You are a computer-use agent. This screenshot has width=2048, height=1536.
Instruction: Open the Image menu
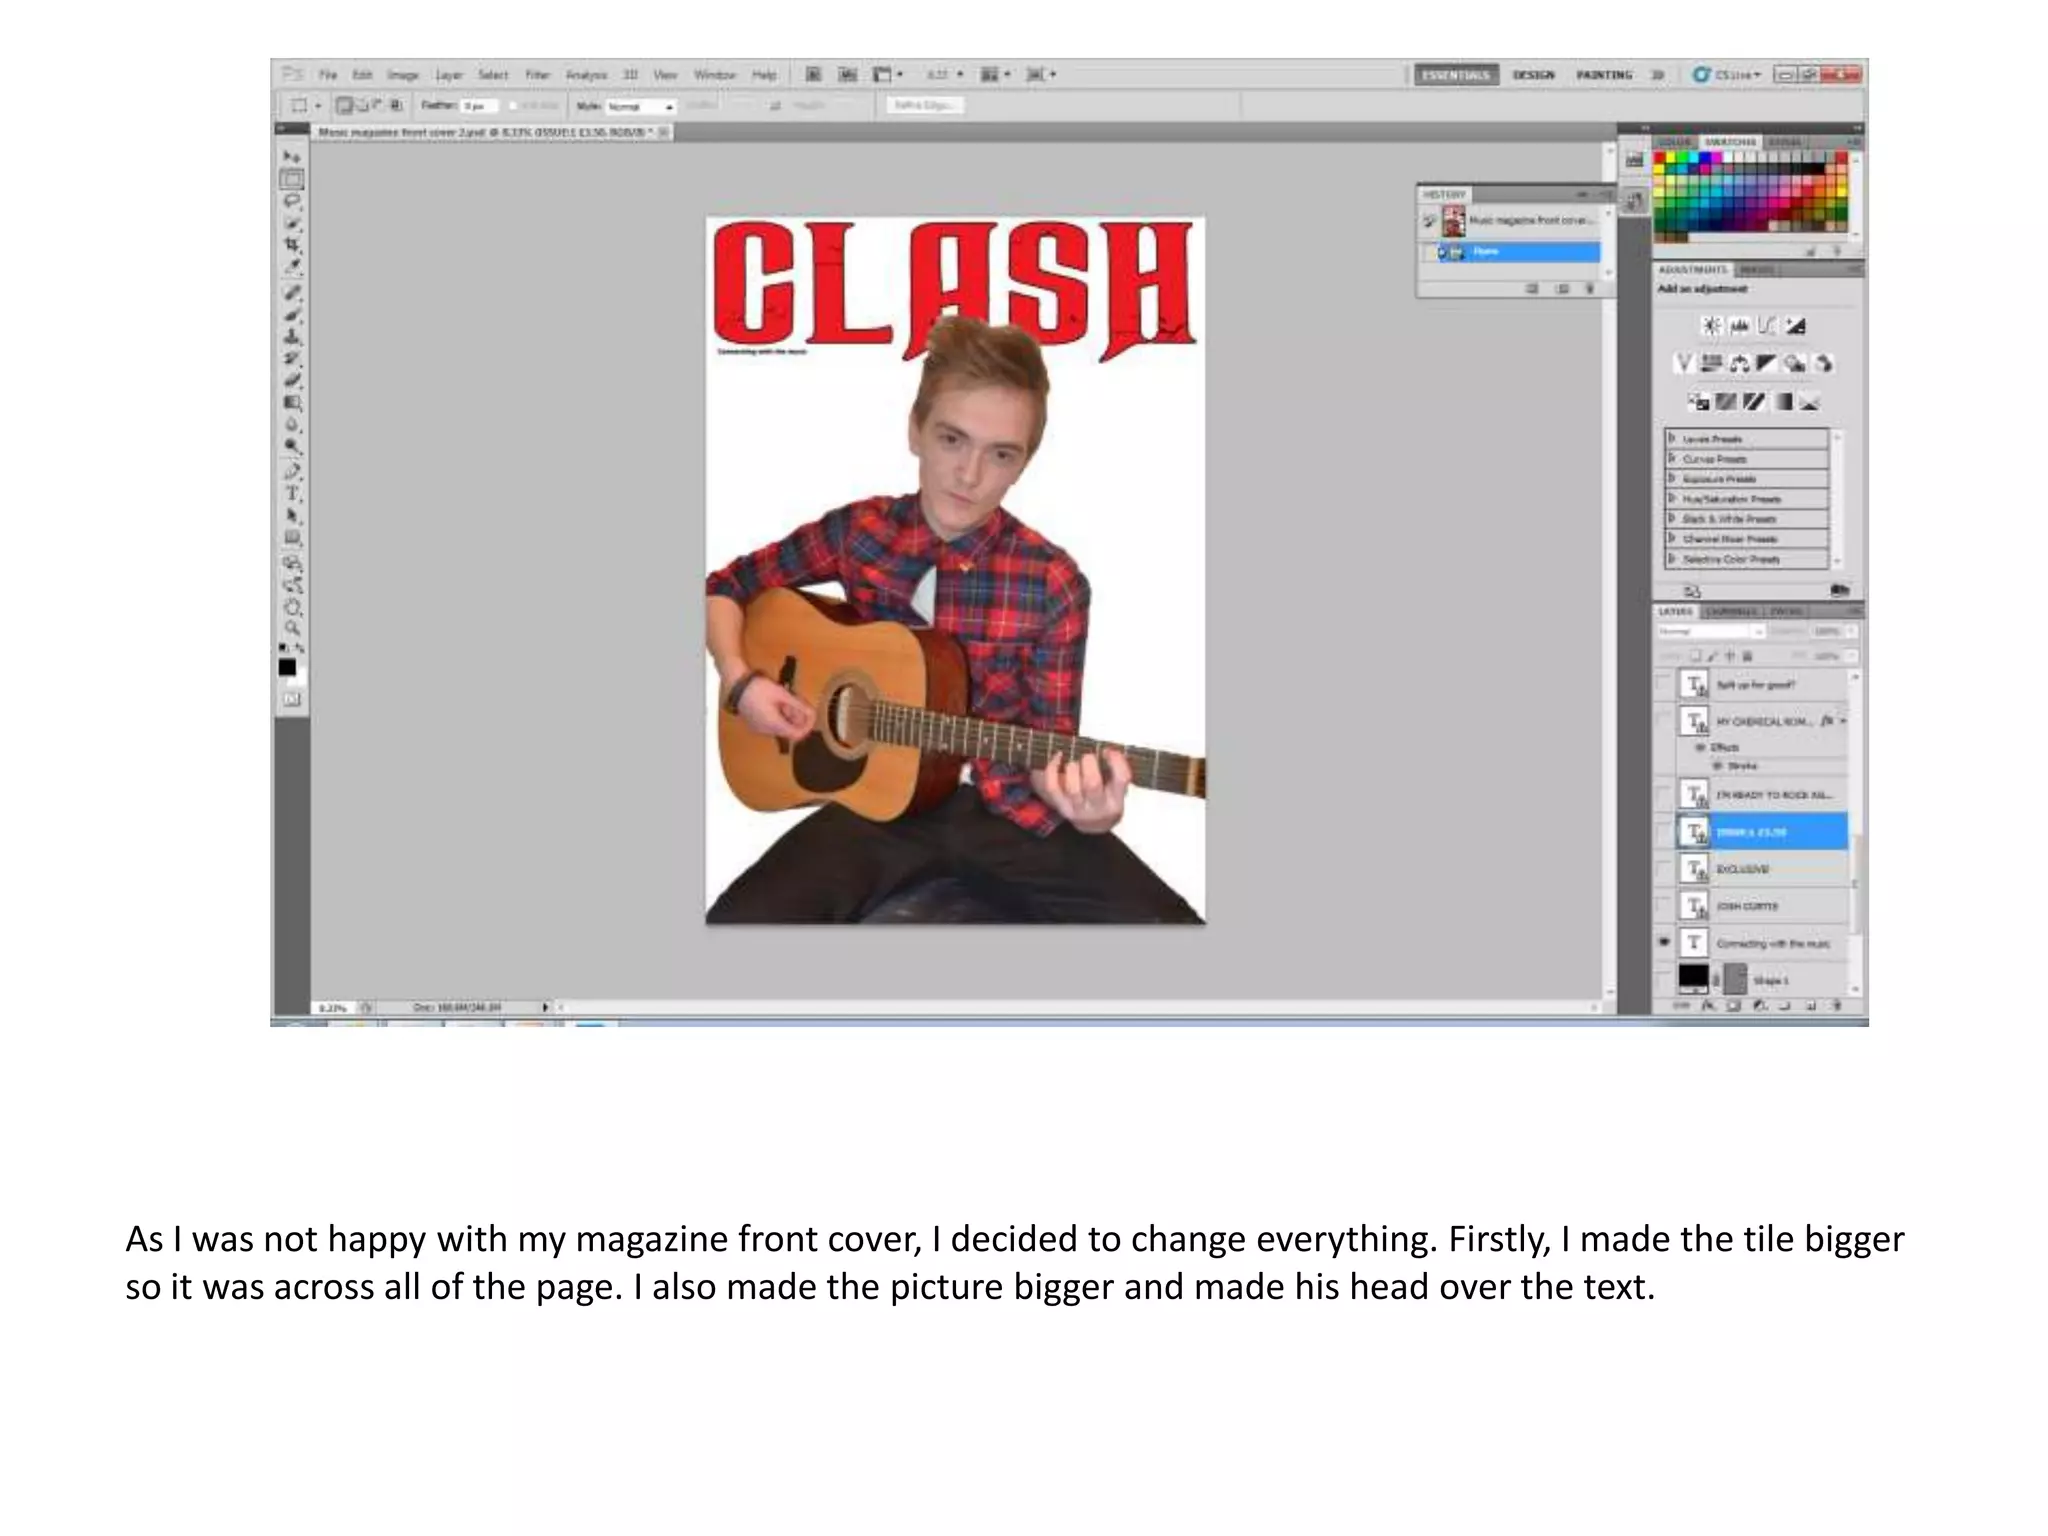coord(403,75)
